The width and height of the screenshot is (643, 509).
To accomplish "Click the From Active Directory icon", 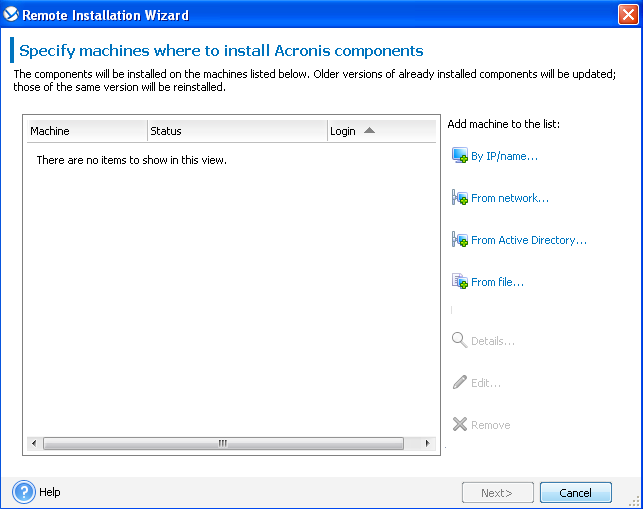I will 460,240.
